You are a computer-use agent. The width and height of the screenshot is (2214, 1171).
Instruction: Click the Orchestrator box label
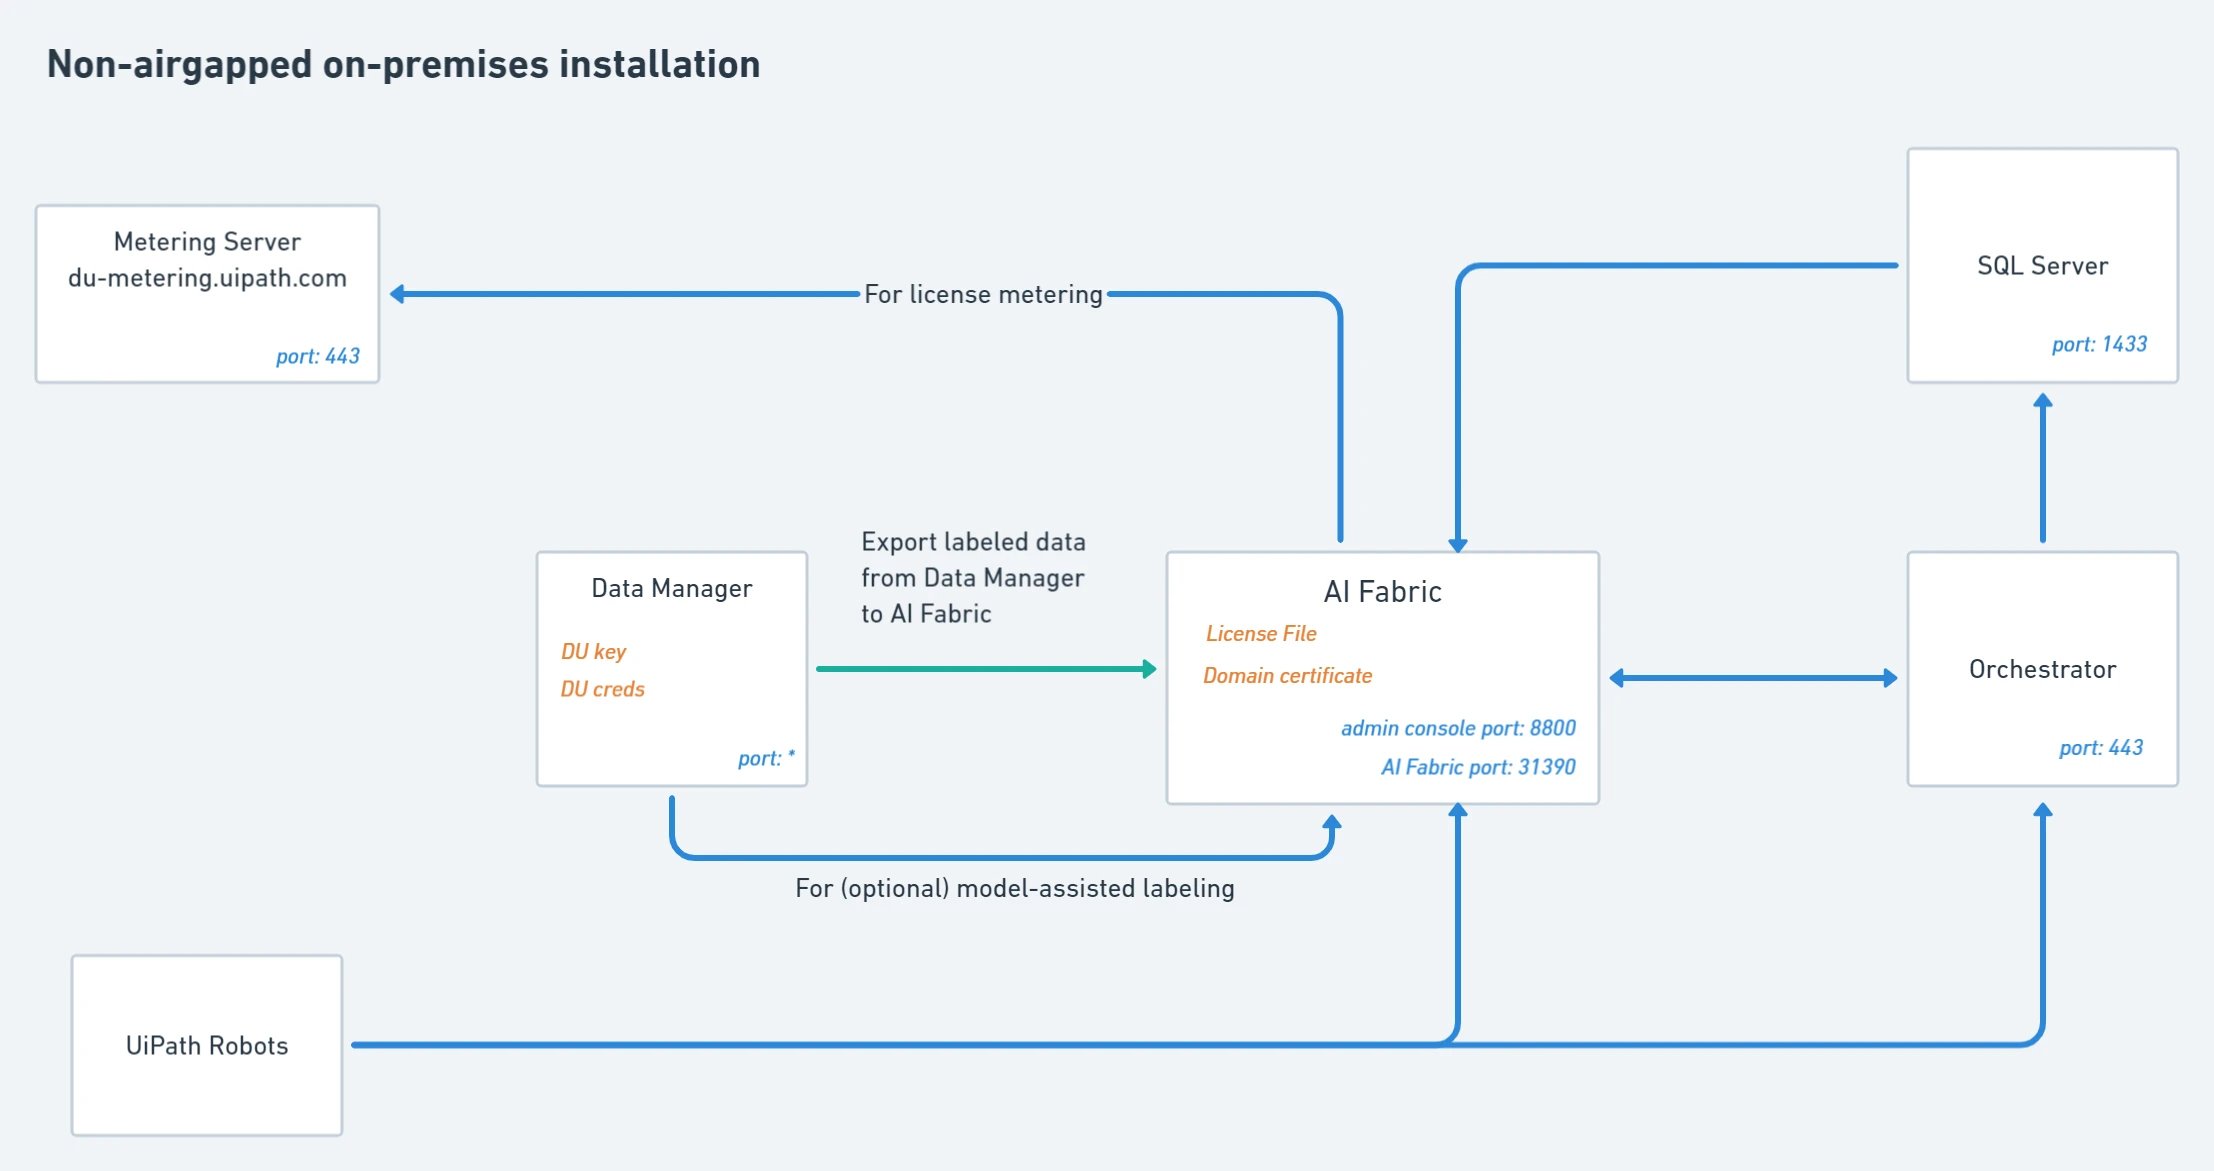click(x=2042, y=669)
